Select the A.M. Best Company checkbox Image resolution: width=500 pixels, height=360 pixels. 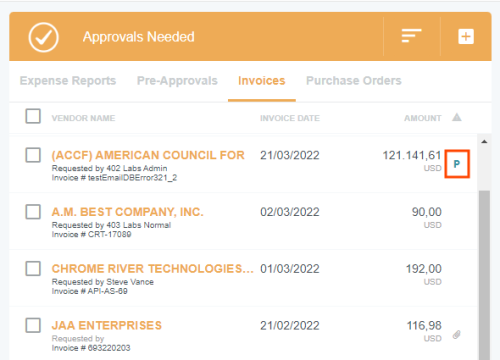click(x=33, y=212)
